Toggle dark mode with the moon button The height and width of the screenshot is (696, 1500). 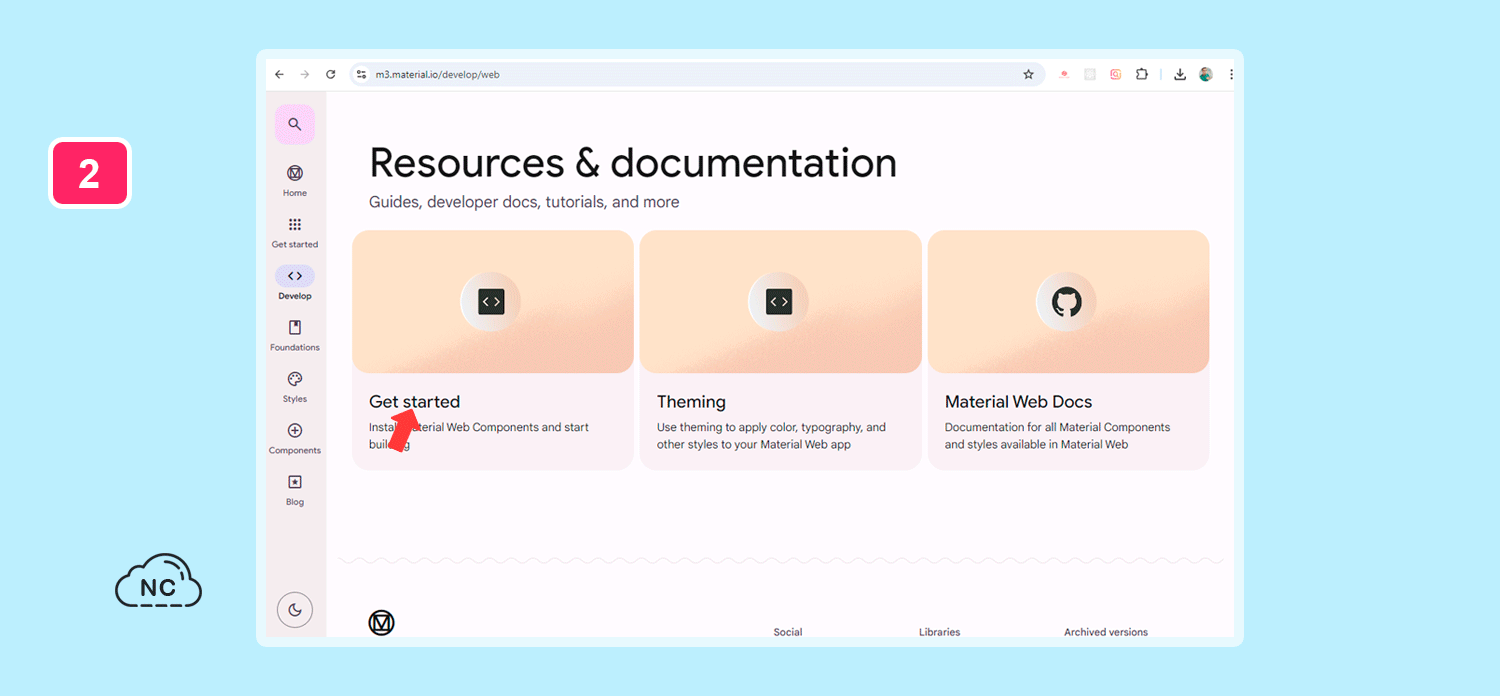295,610
